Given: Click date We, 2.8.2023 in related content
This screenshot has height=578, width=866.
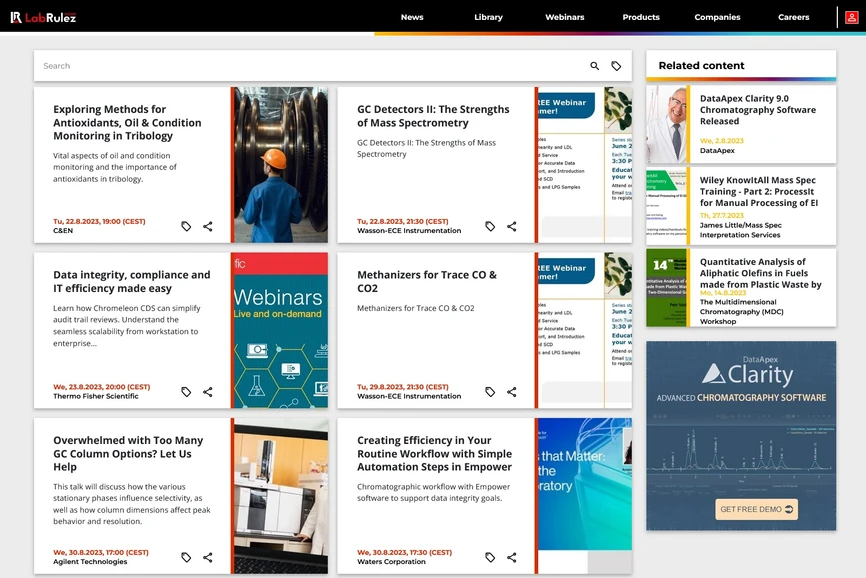Looking at the screenshot, I should pos(721,141).
